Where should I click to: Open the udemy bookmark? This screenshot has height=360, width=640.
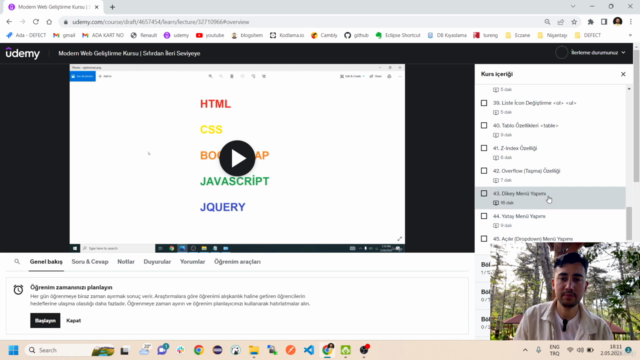[x=176, y=35]
